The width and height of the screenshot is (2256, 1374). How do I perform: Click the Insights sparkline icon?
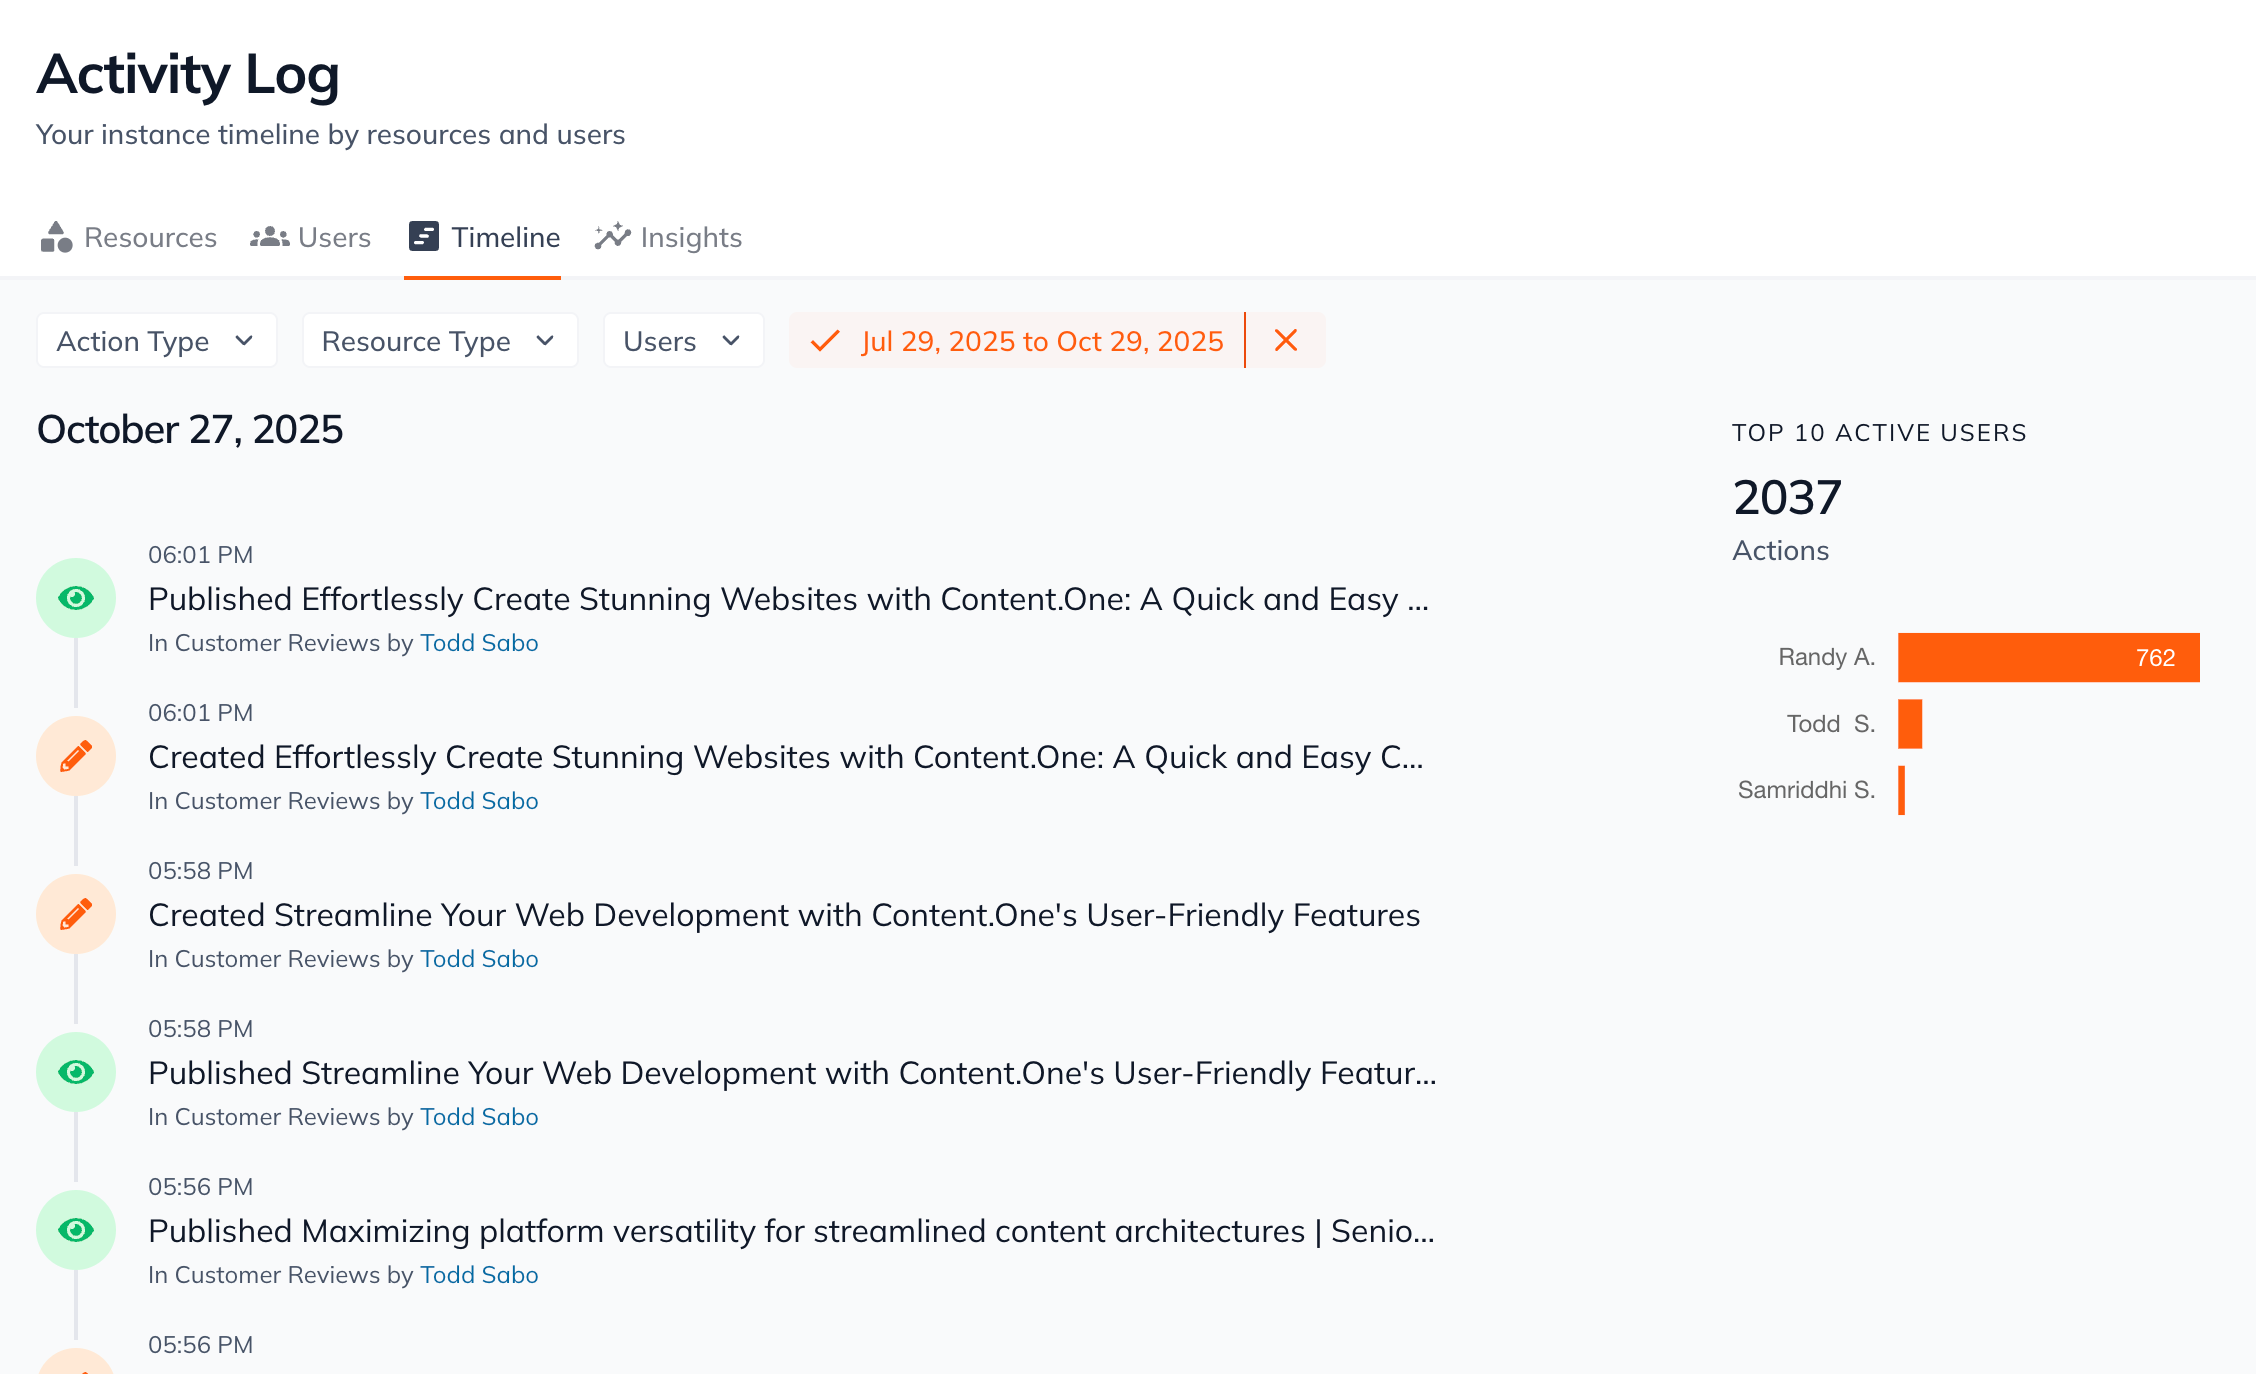point(612,237)
